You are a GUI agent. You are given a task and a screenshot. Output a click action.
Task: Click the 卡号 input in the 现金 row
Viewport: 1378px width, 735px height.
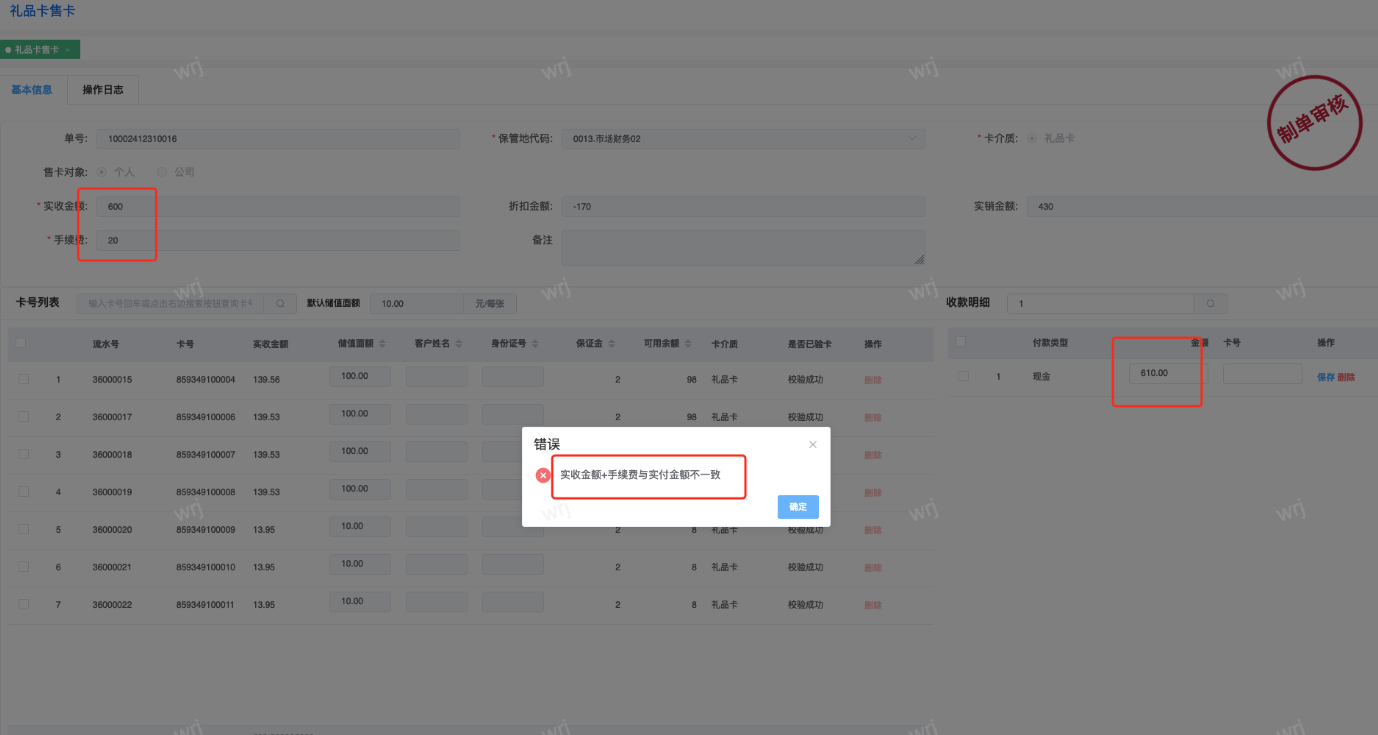[x=1262, y=374]
